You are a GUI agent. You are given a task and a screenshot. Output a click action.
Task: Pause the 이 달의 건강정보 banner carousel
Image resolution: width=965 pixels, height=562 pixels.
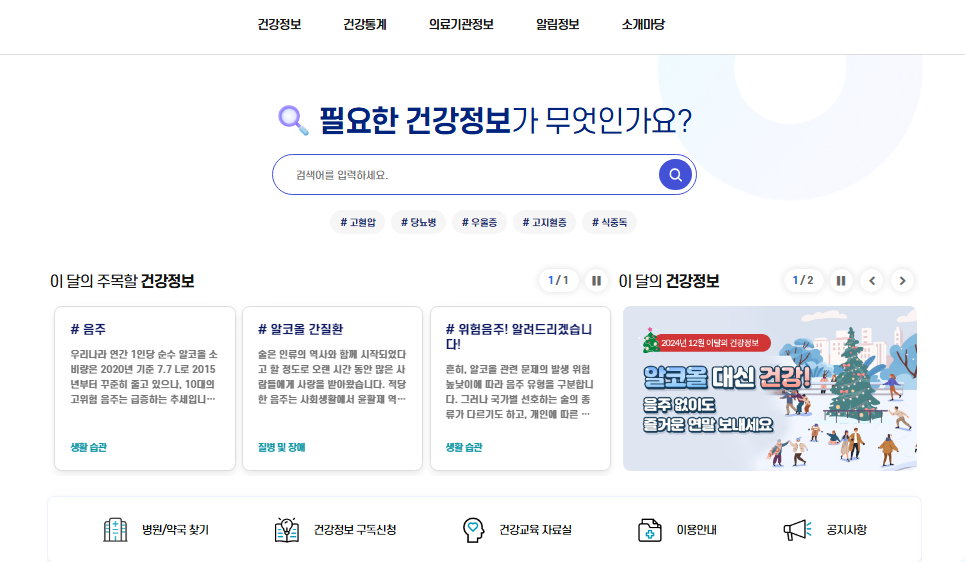[841, 281]
